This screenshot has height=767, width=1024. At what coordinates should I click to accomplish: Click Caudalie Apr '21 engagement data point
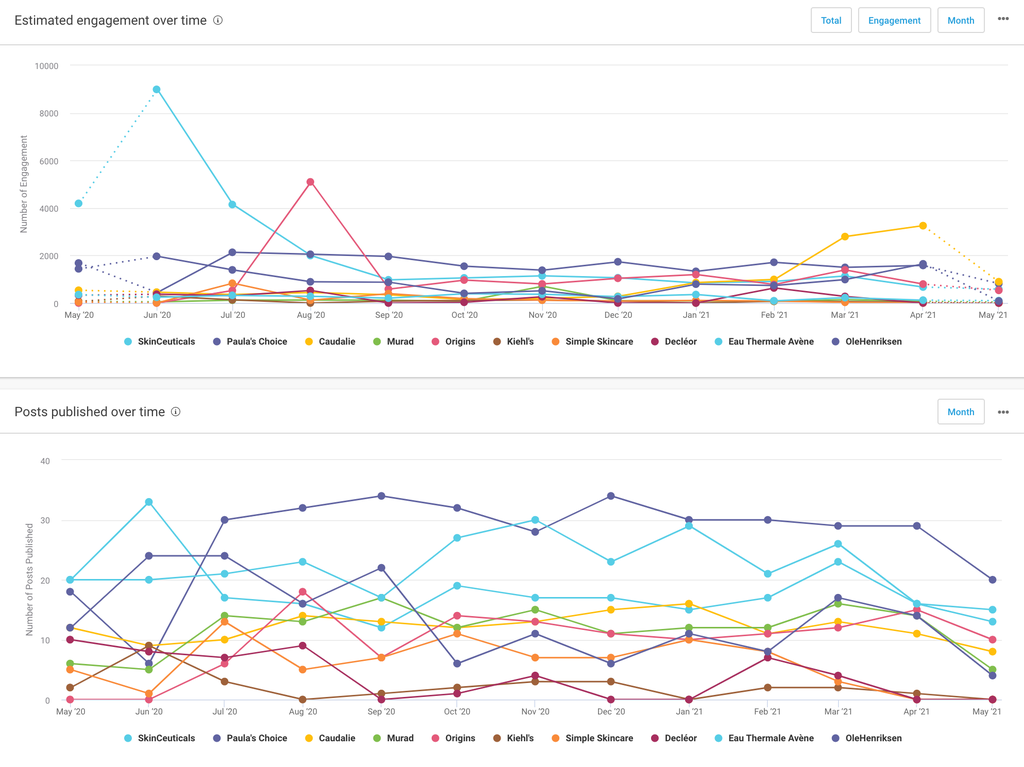[x=922, y=226]
